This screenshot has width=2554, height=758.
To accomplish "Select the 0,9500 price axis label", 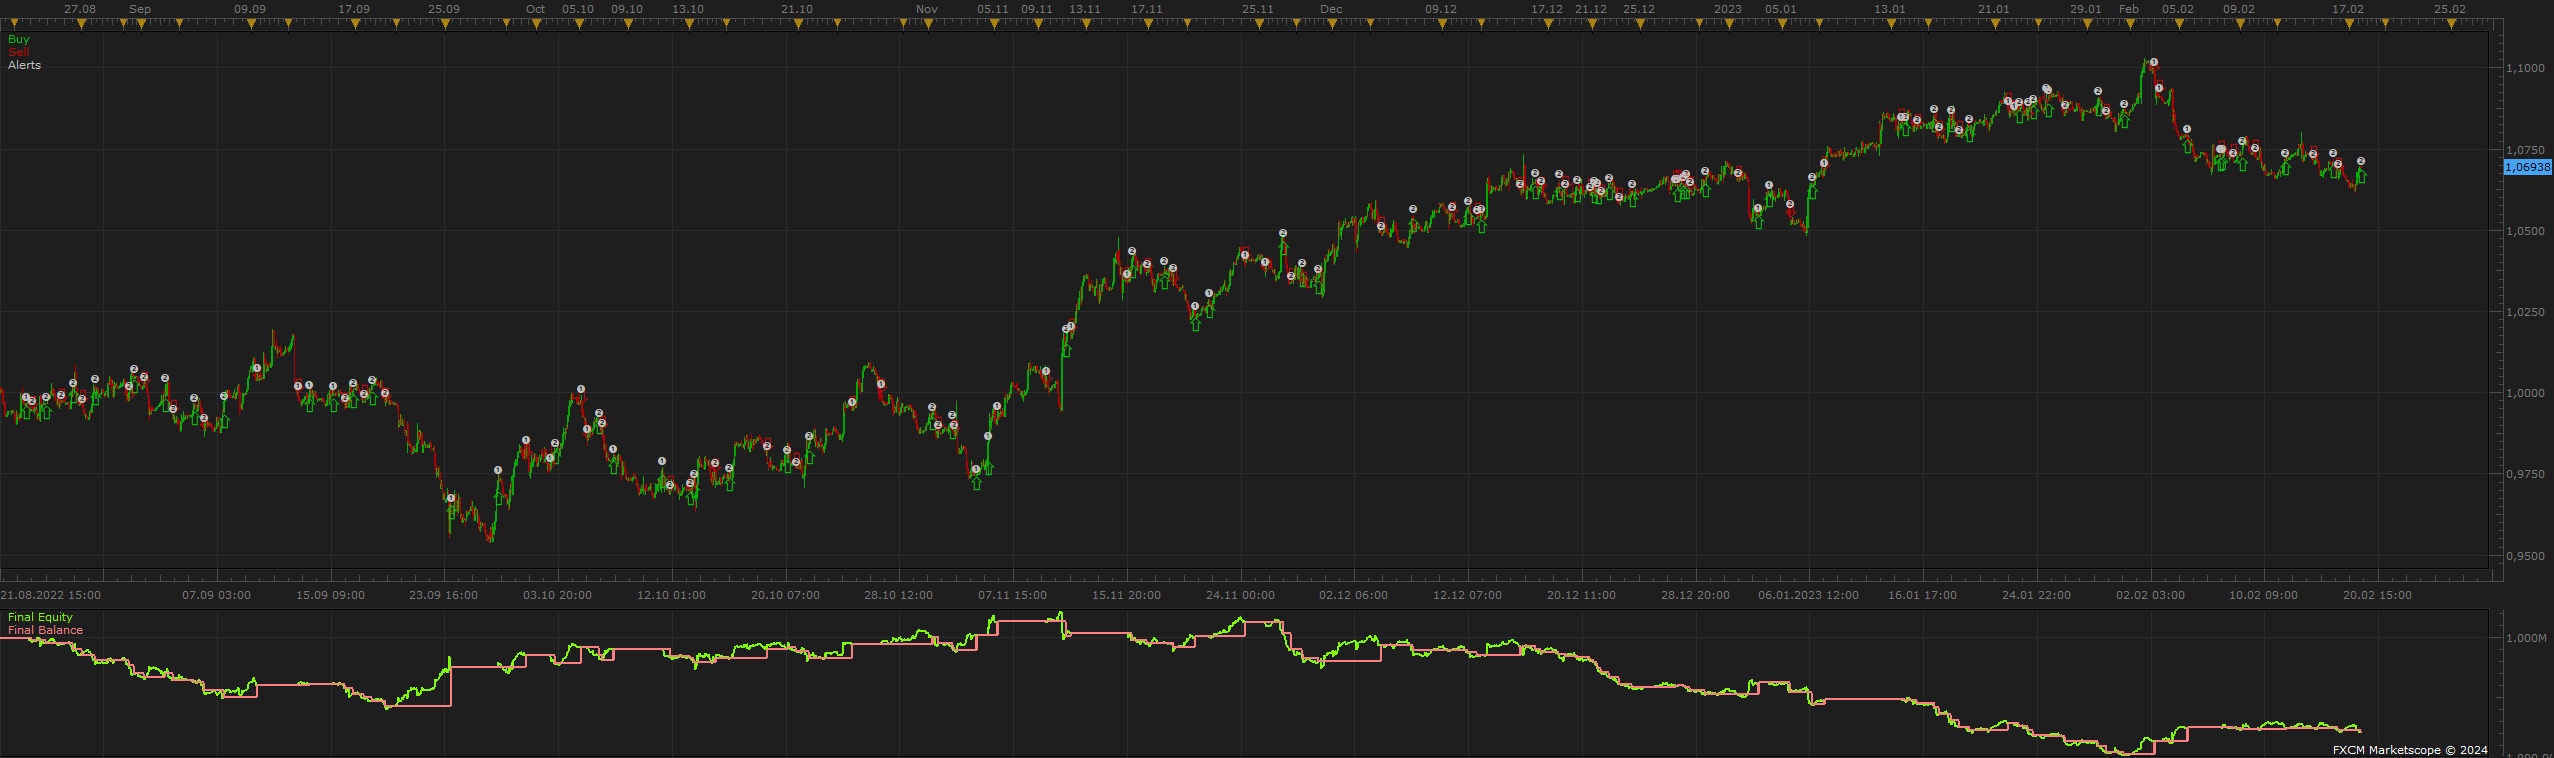I will (2526, 556).
